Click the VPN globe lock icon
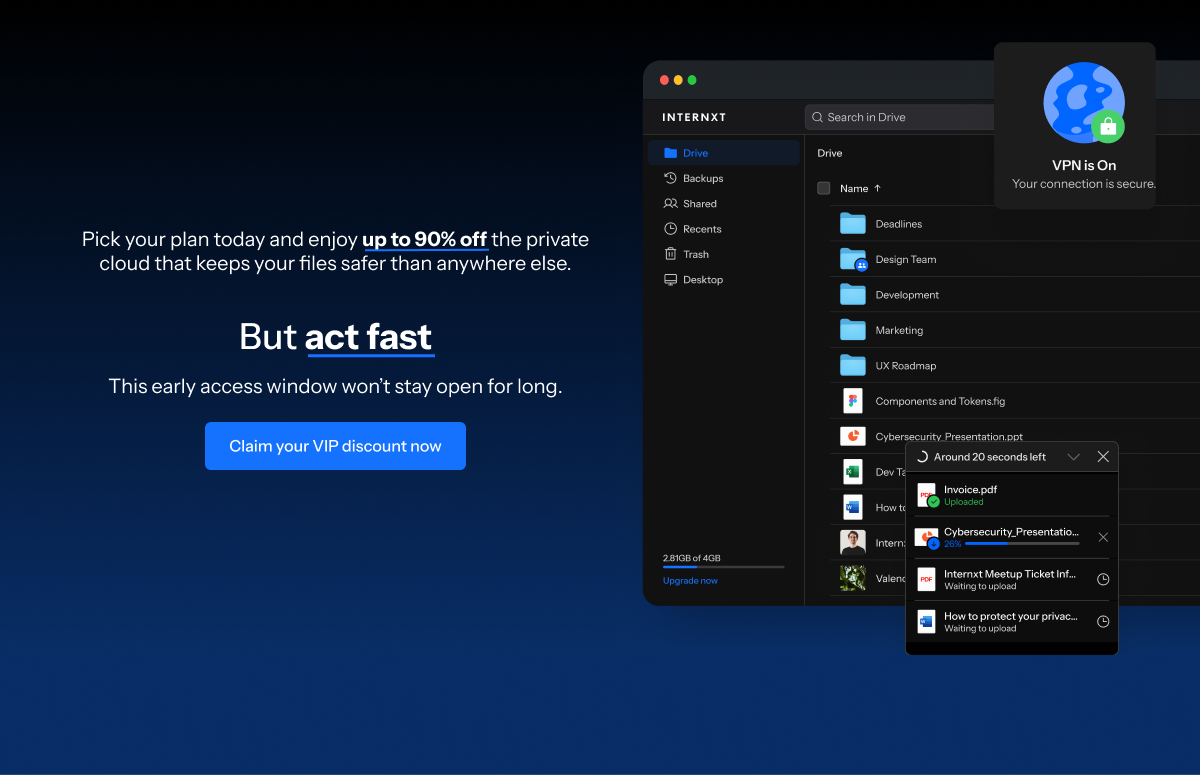1200x775 pixels. (1084, 103)
